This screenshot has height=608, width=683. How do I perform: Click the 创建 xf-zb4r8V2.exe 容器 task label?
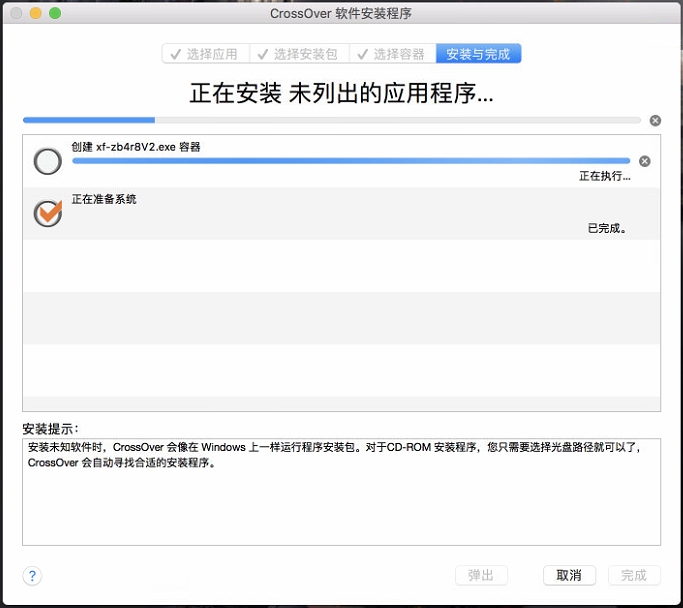point(136,147)
